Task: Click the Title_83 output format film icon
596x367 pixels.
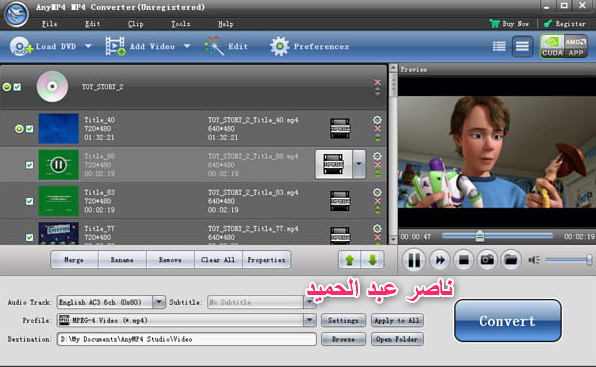Action: pyautogui.click(x=340, y=201)
